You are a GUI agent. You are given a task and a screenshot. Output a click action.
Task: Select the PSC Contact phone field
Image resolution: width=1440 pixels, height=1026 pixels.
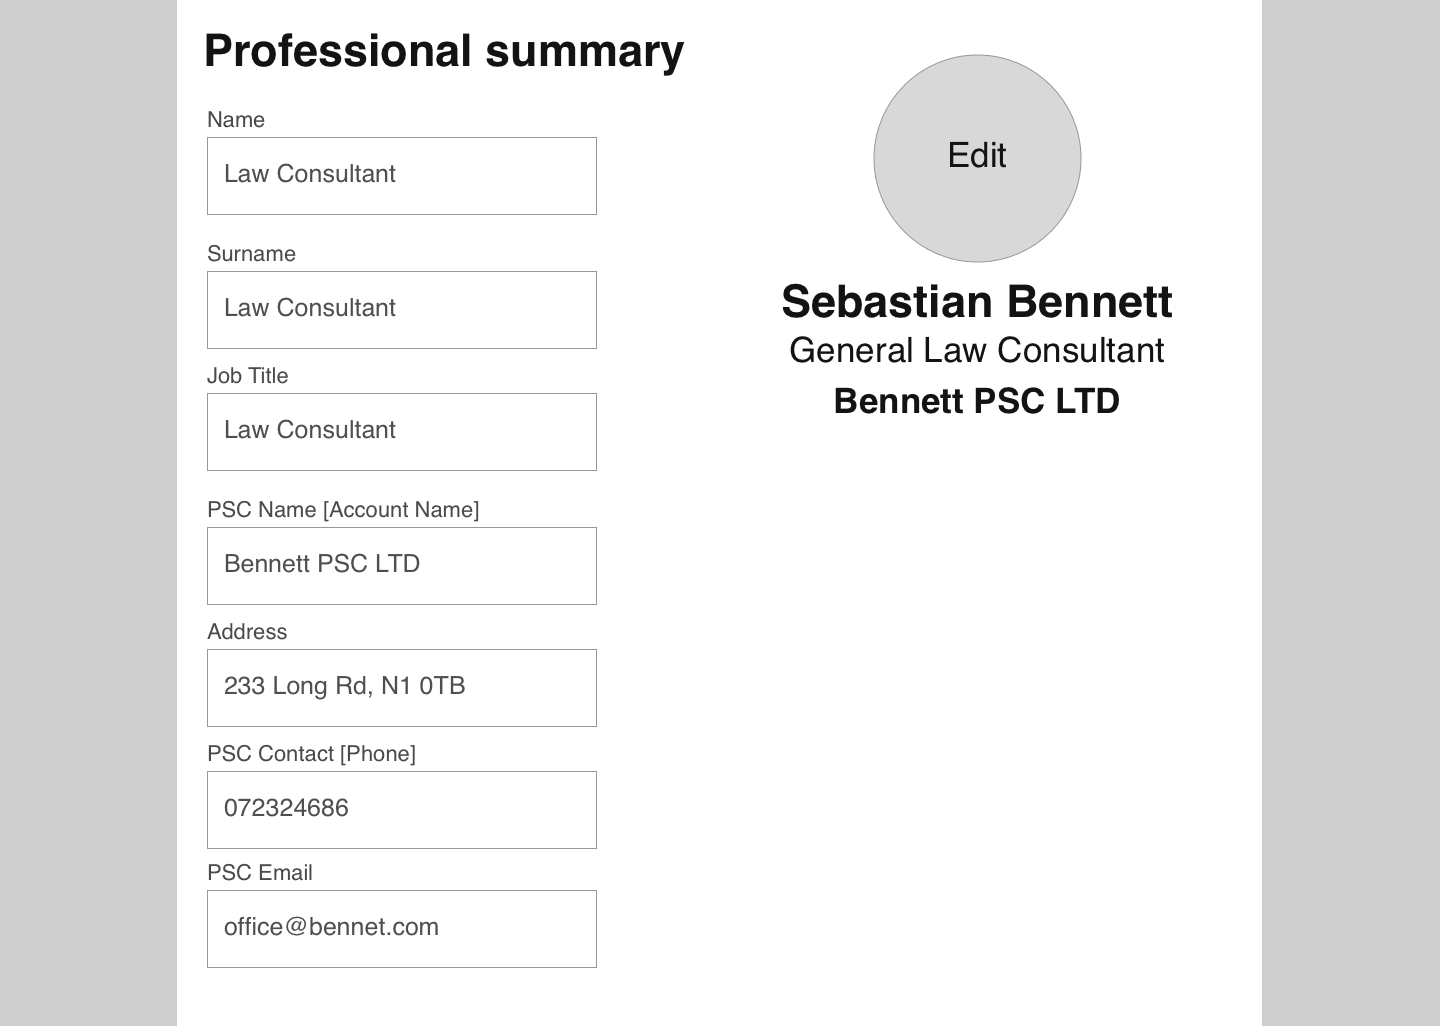(x=402, y=810)
